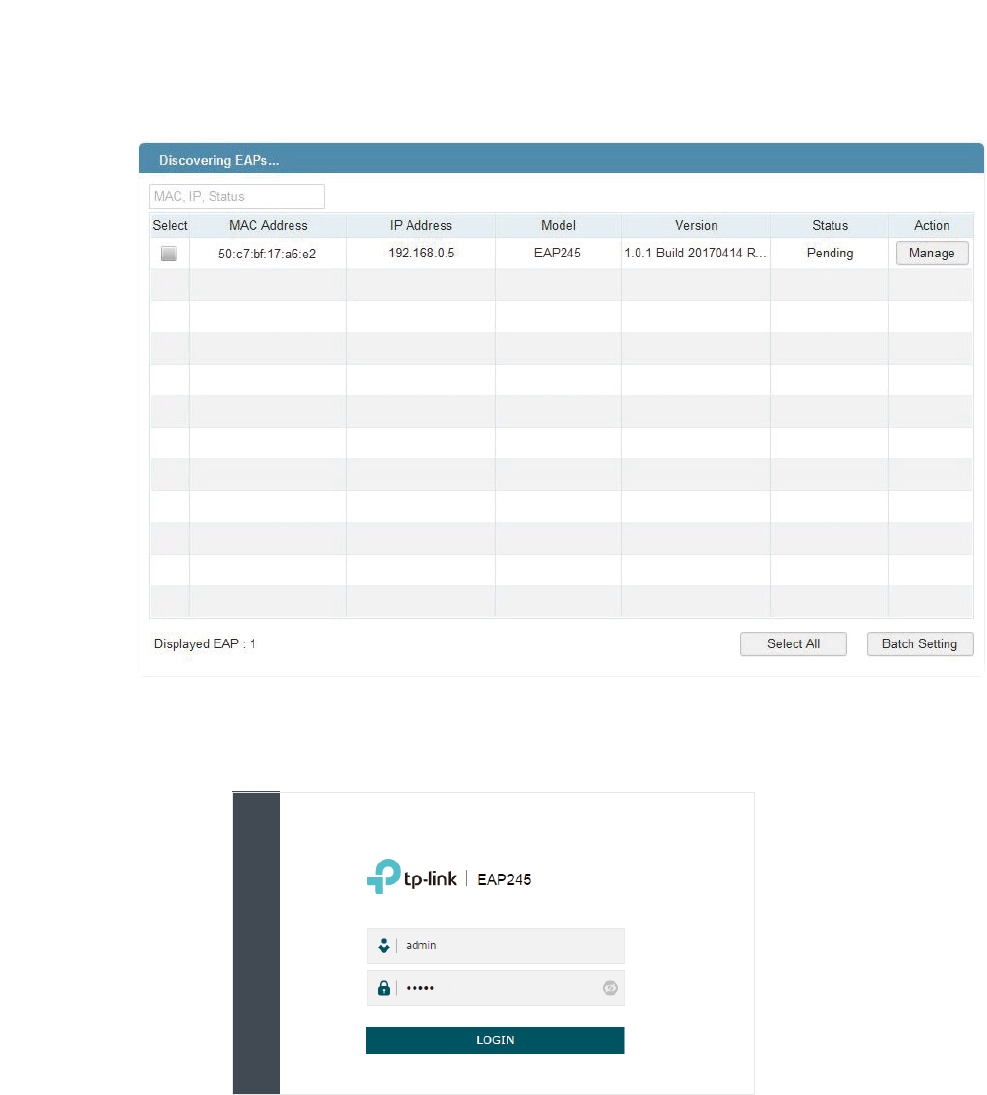
Task: Click the admin username field
Action: point(495,946)
